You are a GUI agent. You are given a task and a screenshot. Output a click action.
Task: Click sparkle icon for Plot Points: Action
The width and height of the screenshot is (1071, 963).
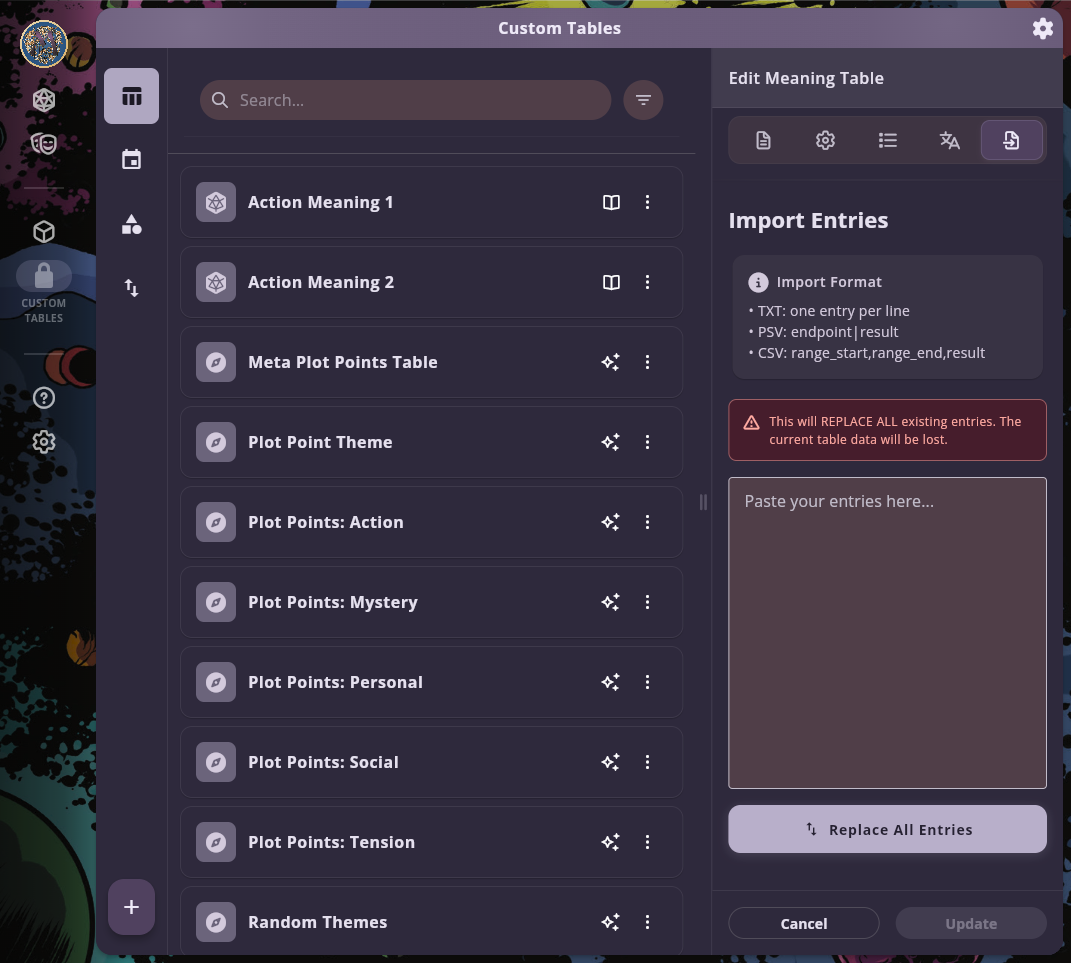click(611, 522)
